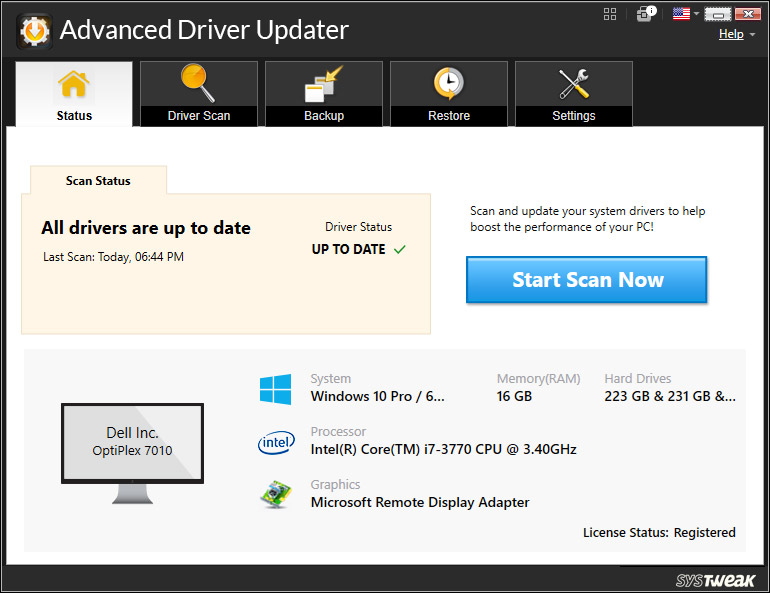Screen dimensions: 770x593
Task: Open the Settings tab
Action: click(x=574, y=94)
